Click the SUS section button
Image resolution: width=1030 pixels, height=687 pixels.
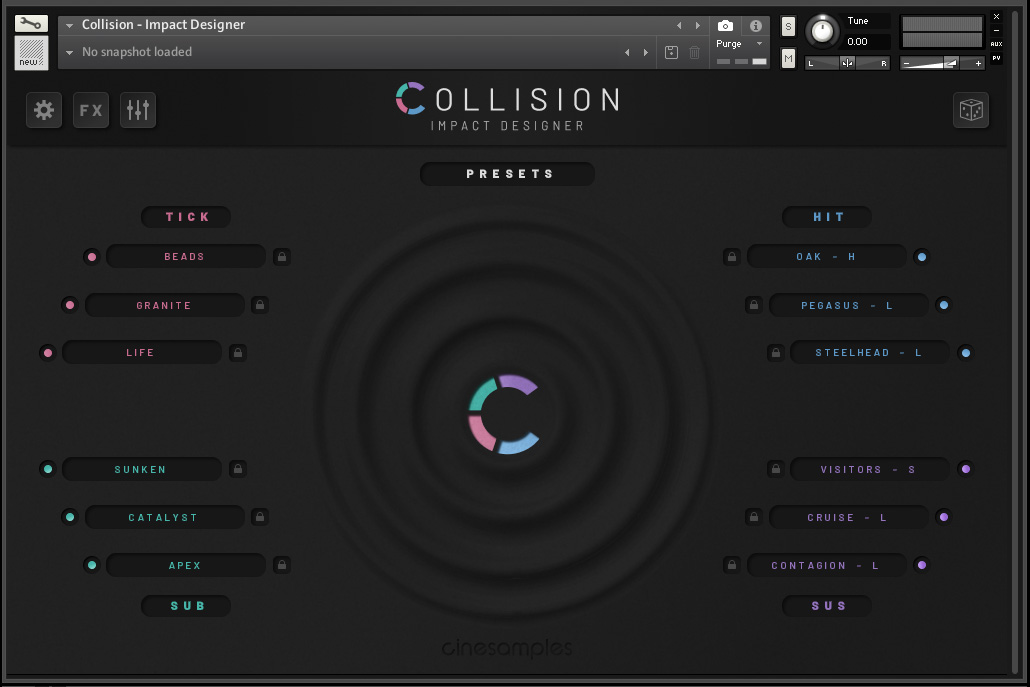[x=827, y=606]
